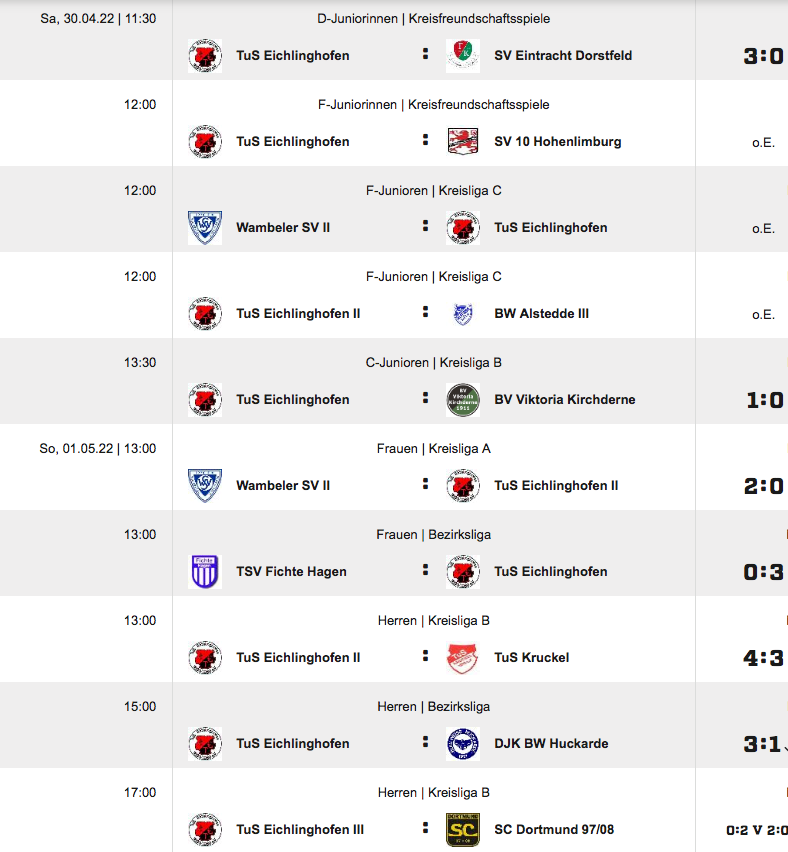Open the SV Eintracht Dorstfeld team link

pyautogui.click(x=563, y=55)
